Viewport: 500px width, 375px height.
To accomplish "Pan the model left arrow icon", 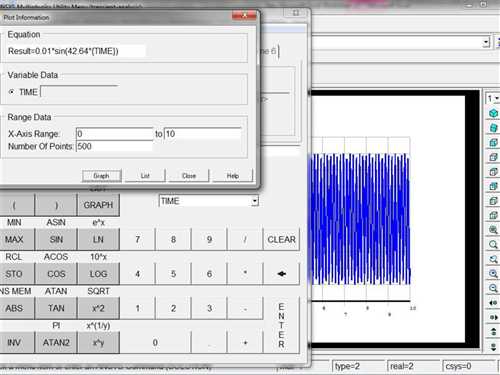I will pyautogui.click(x=493, y=303).
